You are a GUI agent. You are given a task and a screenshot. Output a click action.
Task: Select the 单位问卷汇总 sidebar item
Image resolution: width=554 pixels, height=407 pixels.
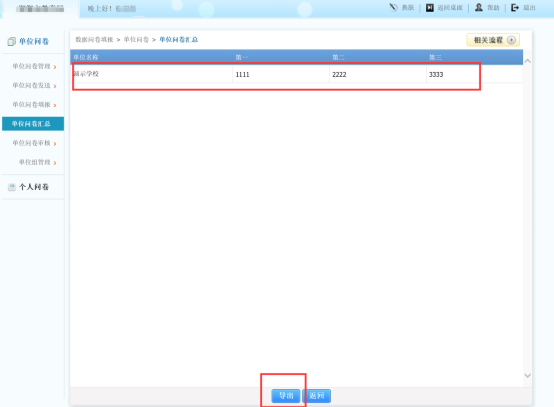[x=33, y=124]
